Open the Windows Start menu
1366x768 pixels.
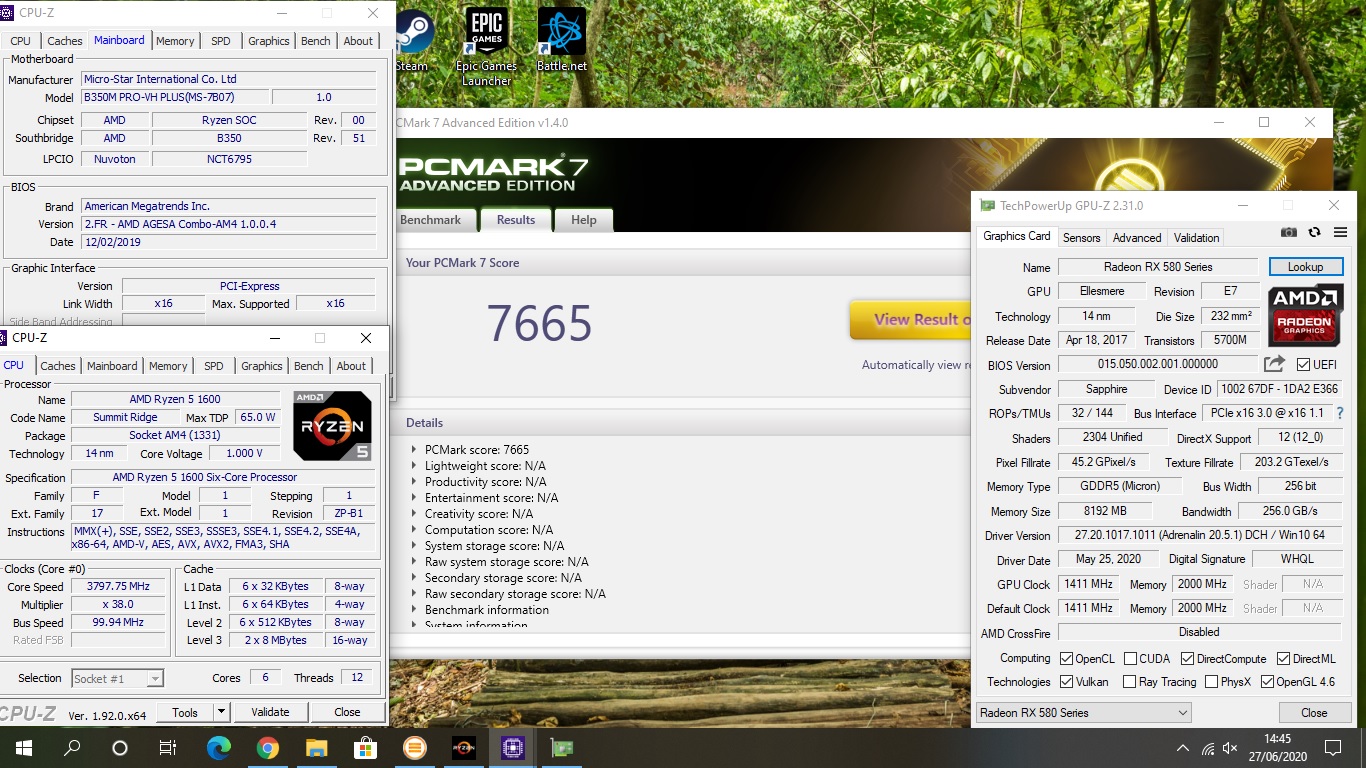(23, 747)
